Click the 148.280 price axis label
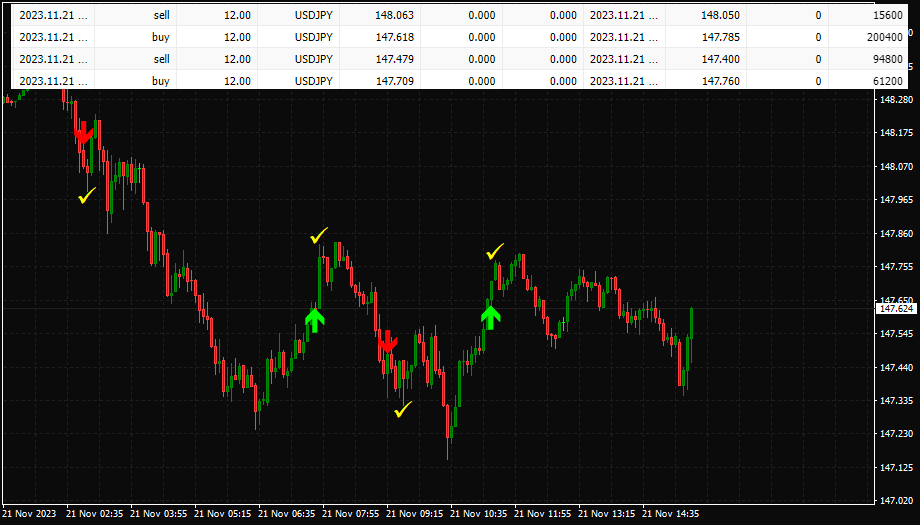 tap(896, 100)
